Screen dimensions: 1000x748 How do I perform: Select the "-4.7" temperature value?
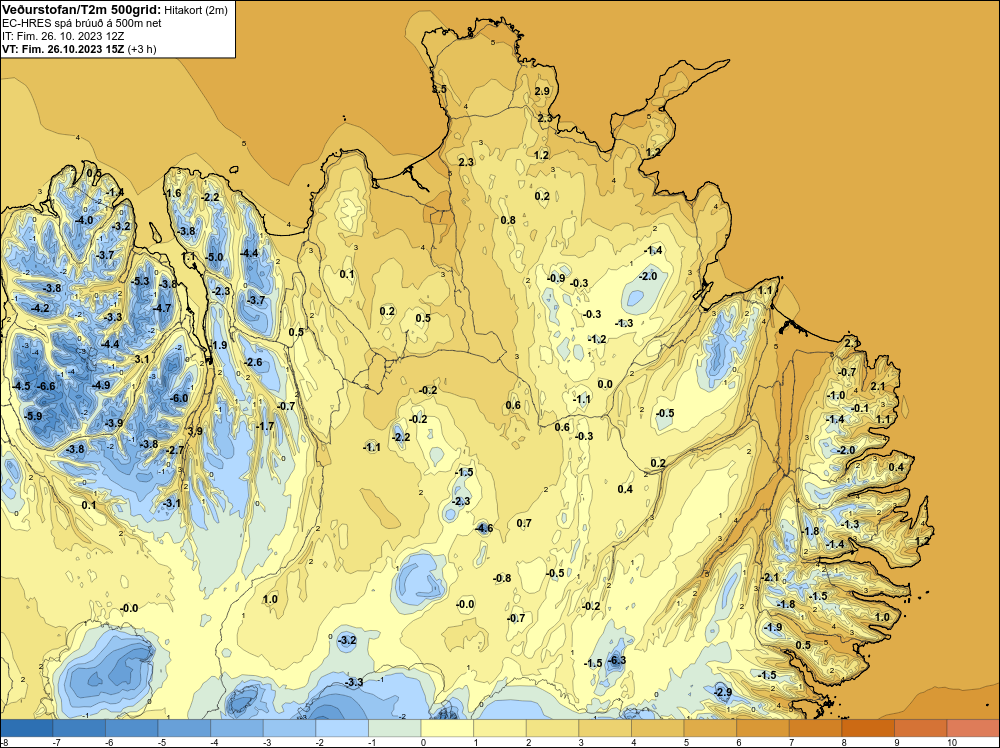click(x=162, y=308)
